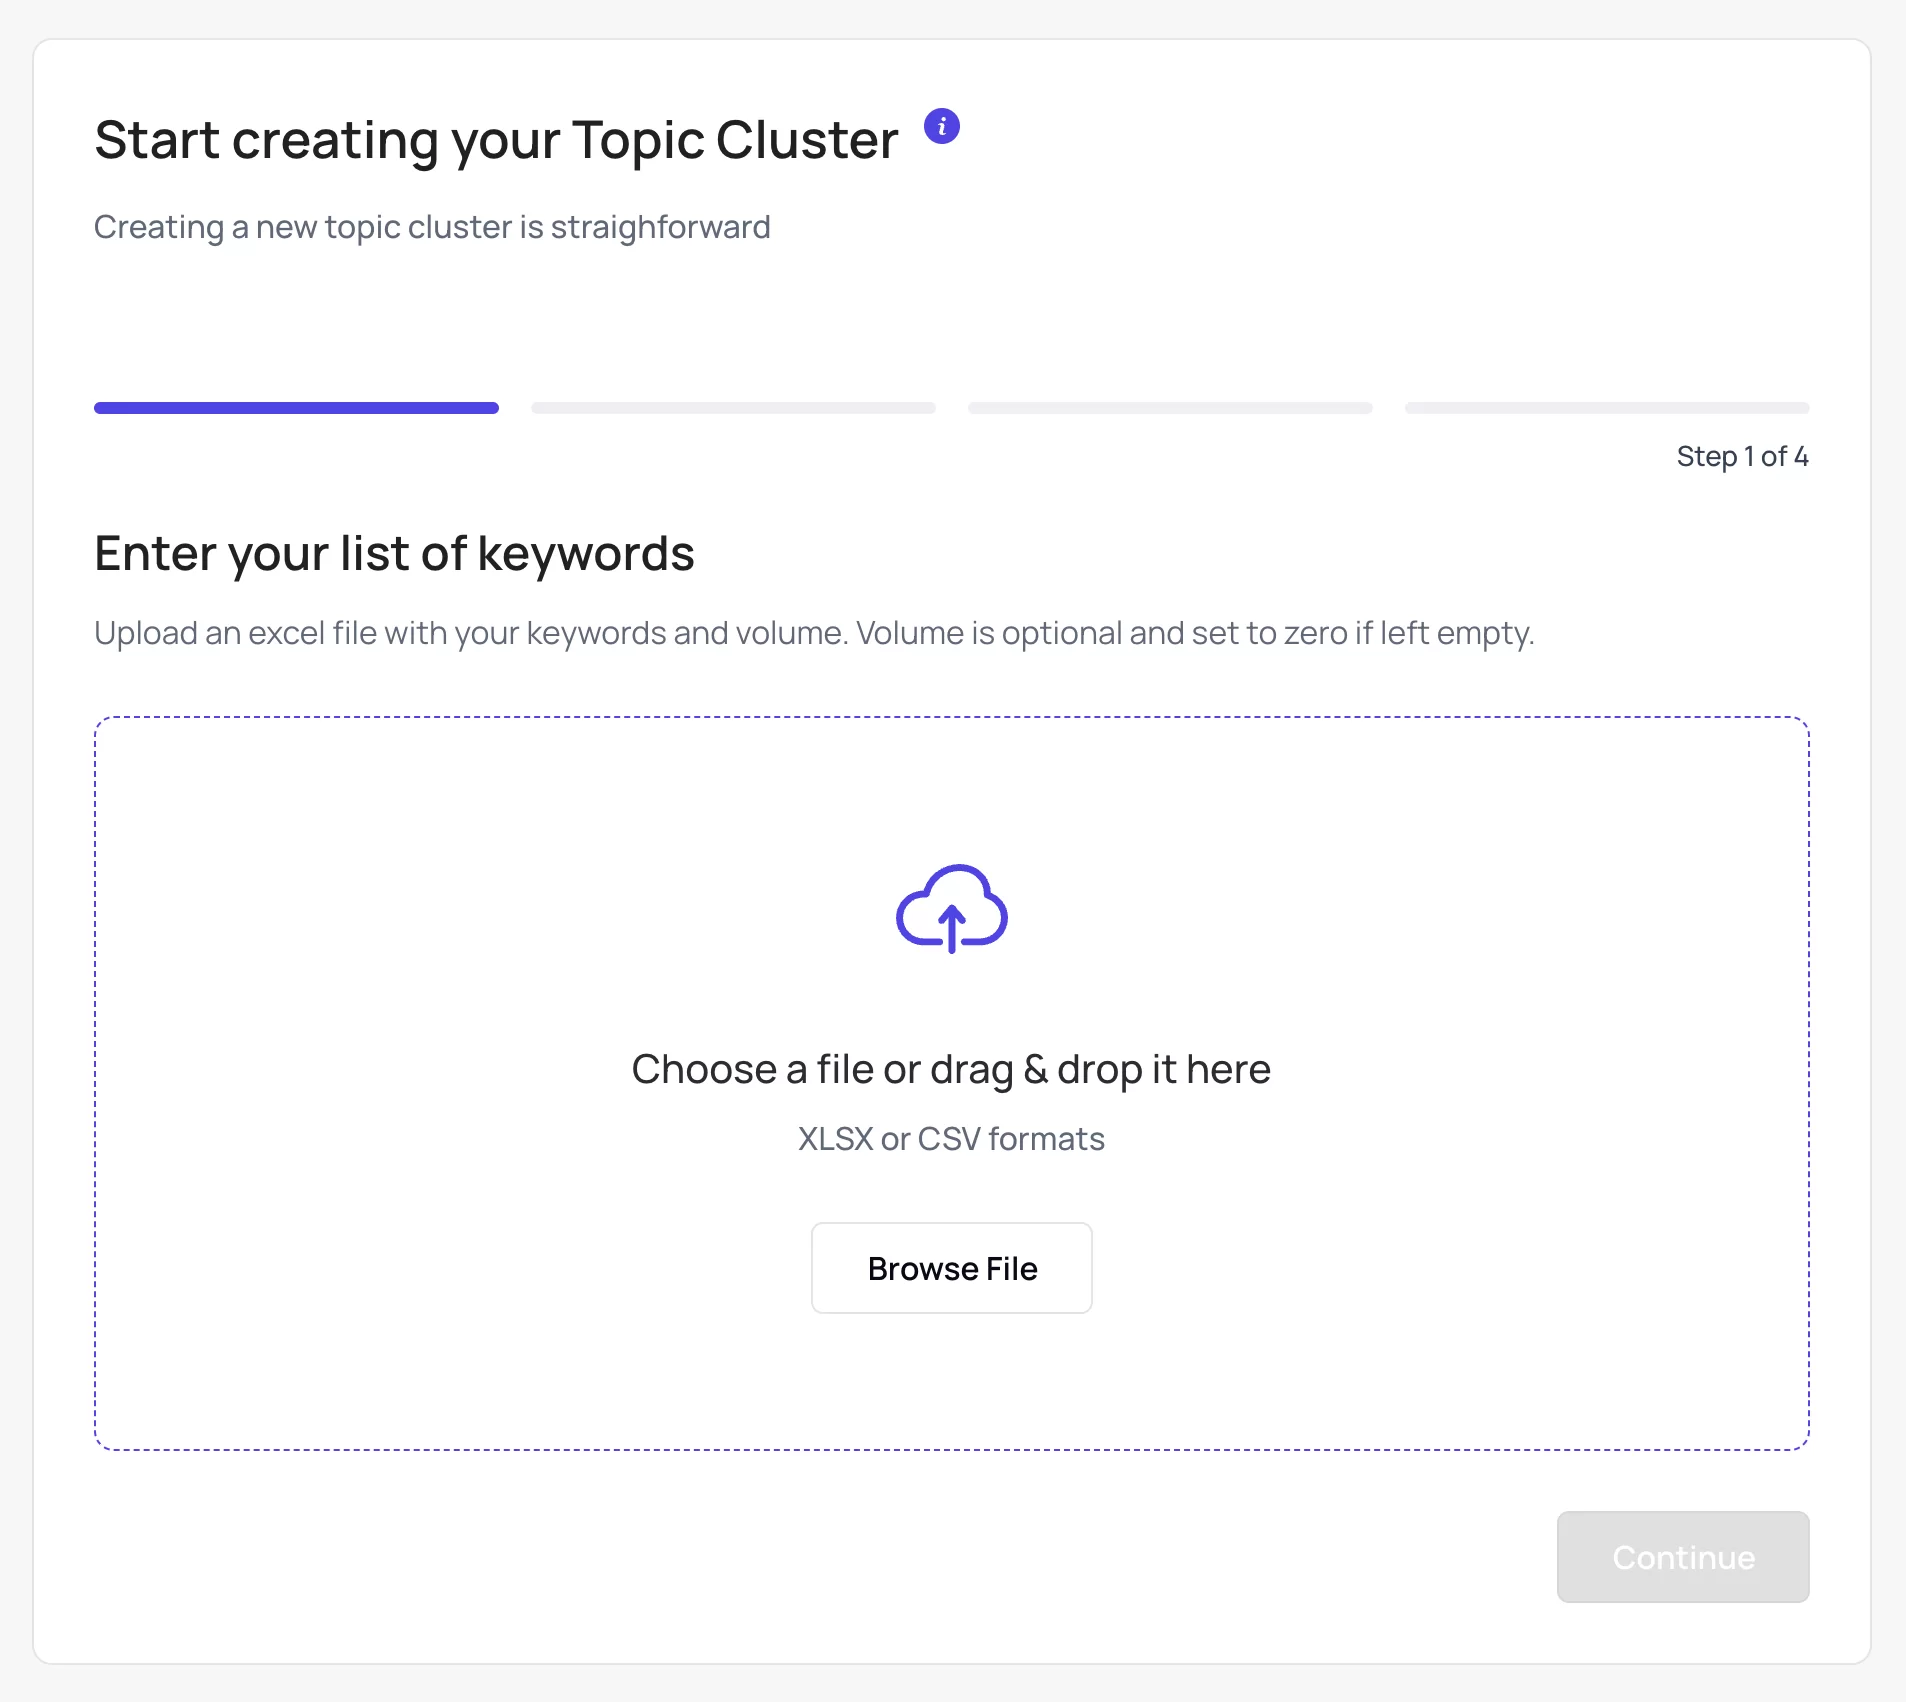This screenshot has height=1702, width=1906.
Task: Click the 'drag & drop it here' text
Action: pos(1100,1069)
